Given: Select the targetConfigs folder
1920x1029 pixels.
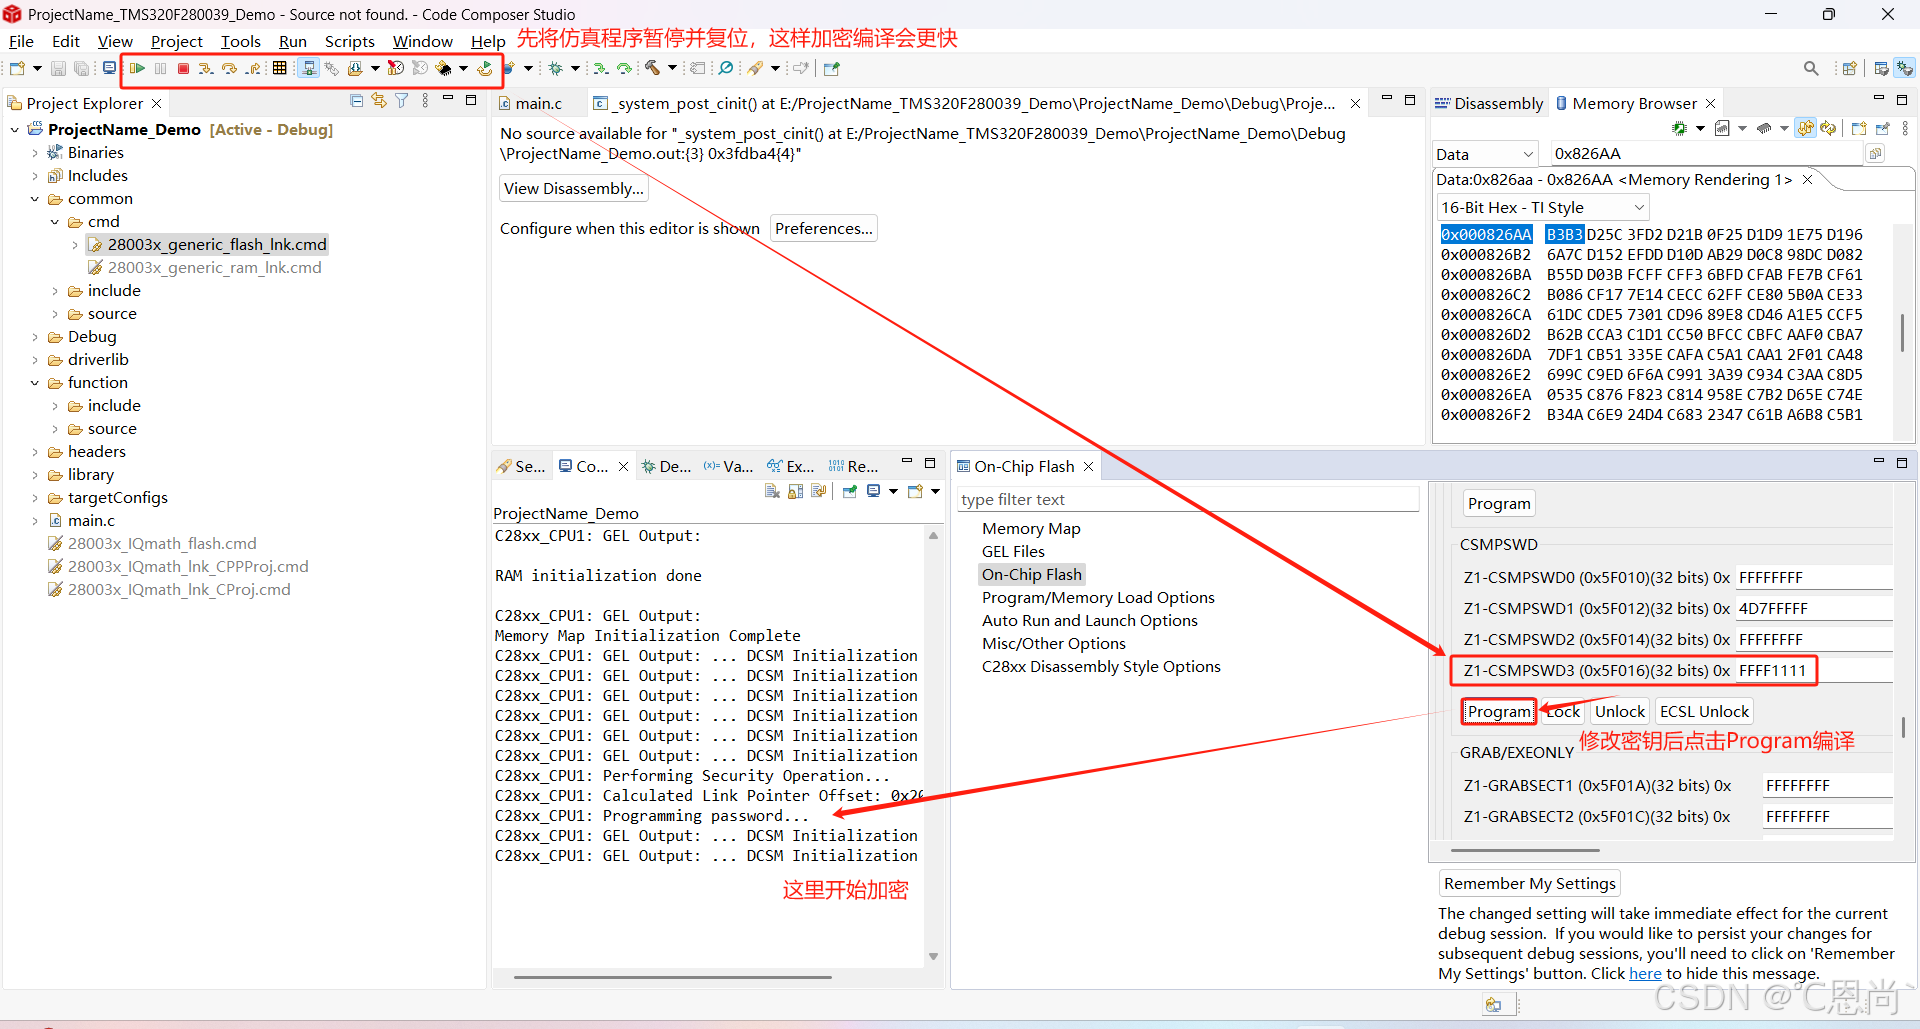Looking at the screenshot, I should (107, 498).
